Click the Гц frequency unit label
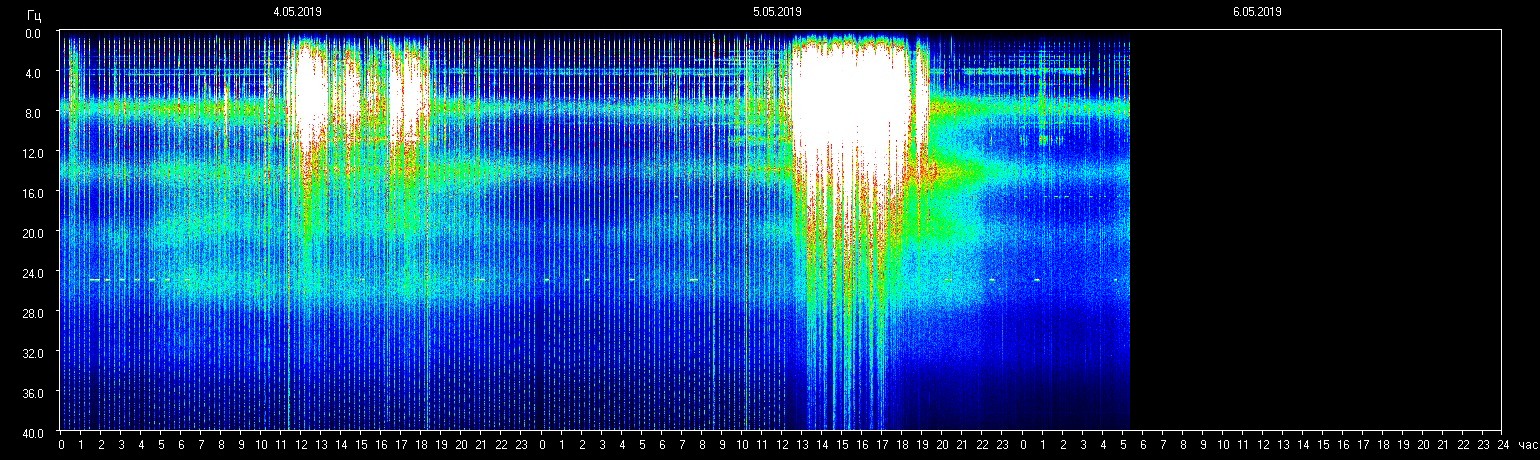The width and height of the screenshot is (1540, 460). (x=34, y=15)
